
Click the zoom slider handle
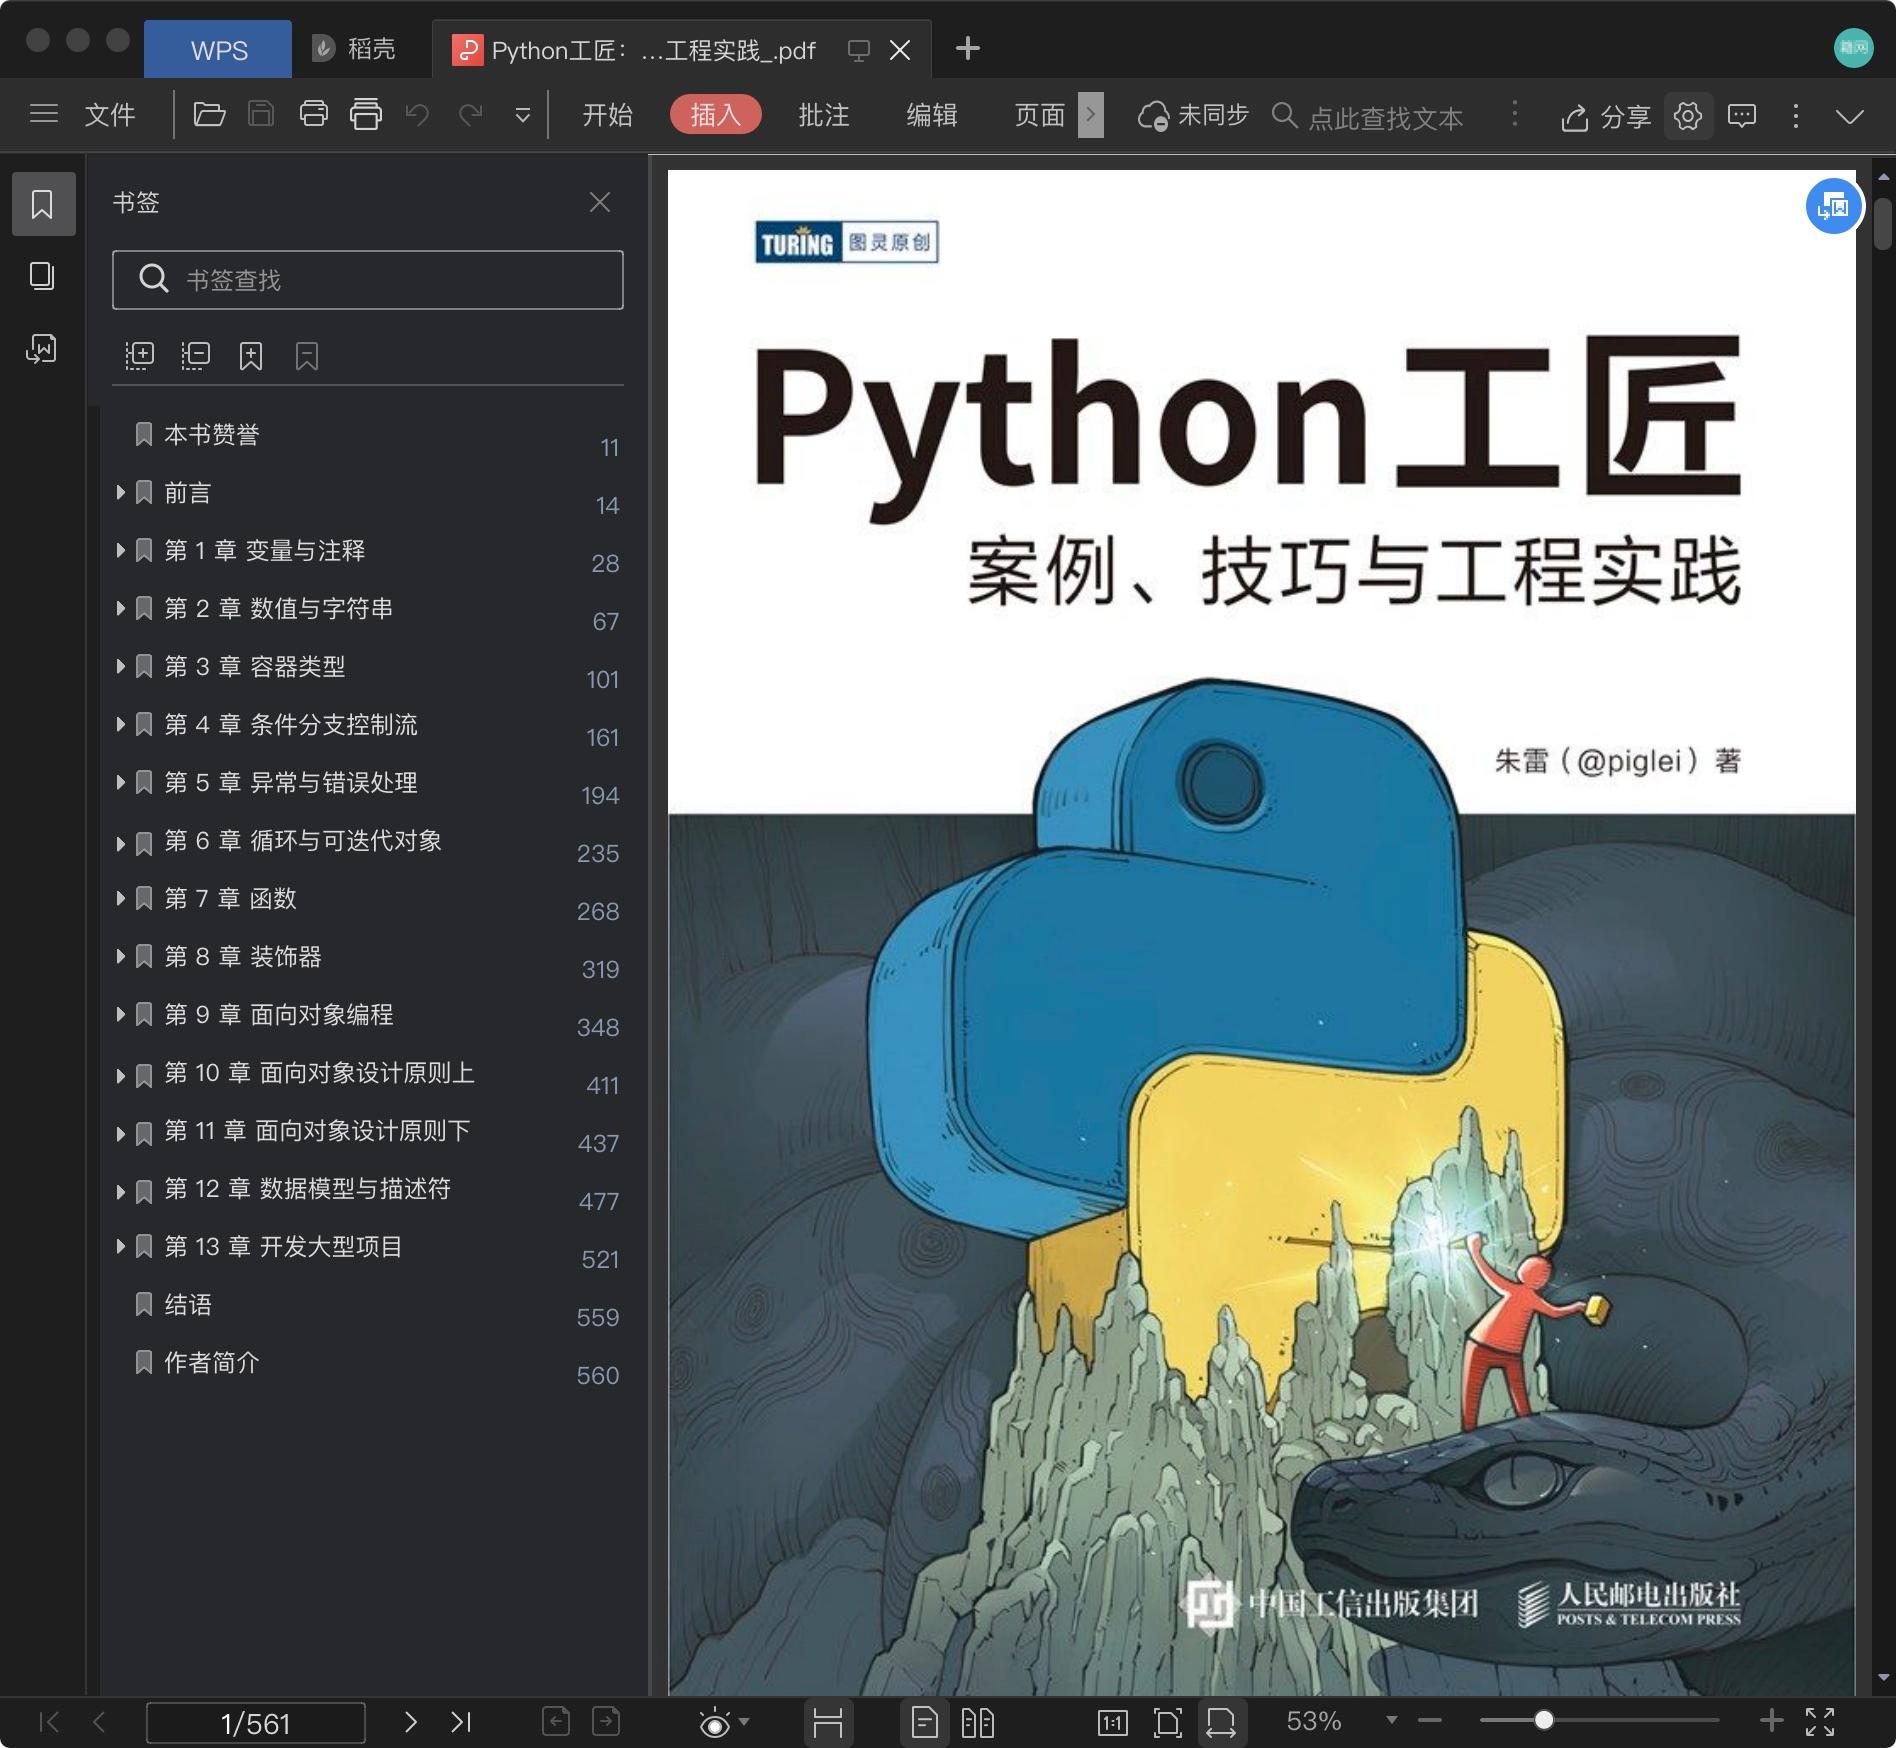[x=1544, y=1720]
